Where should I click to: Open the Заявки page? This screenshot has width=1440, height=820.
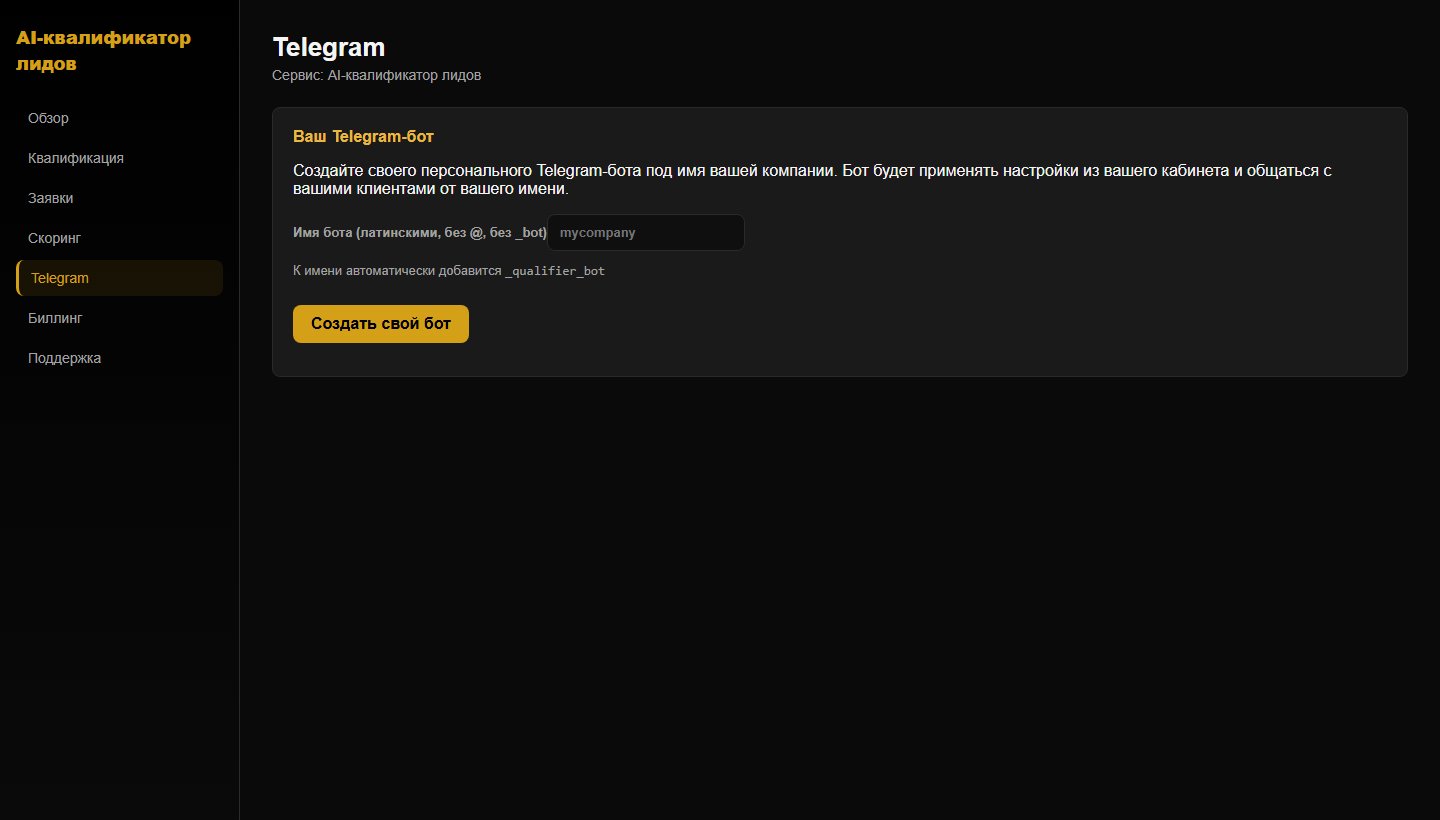119,198
